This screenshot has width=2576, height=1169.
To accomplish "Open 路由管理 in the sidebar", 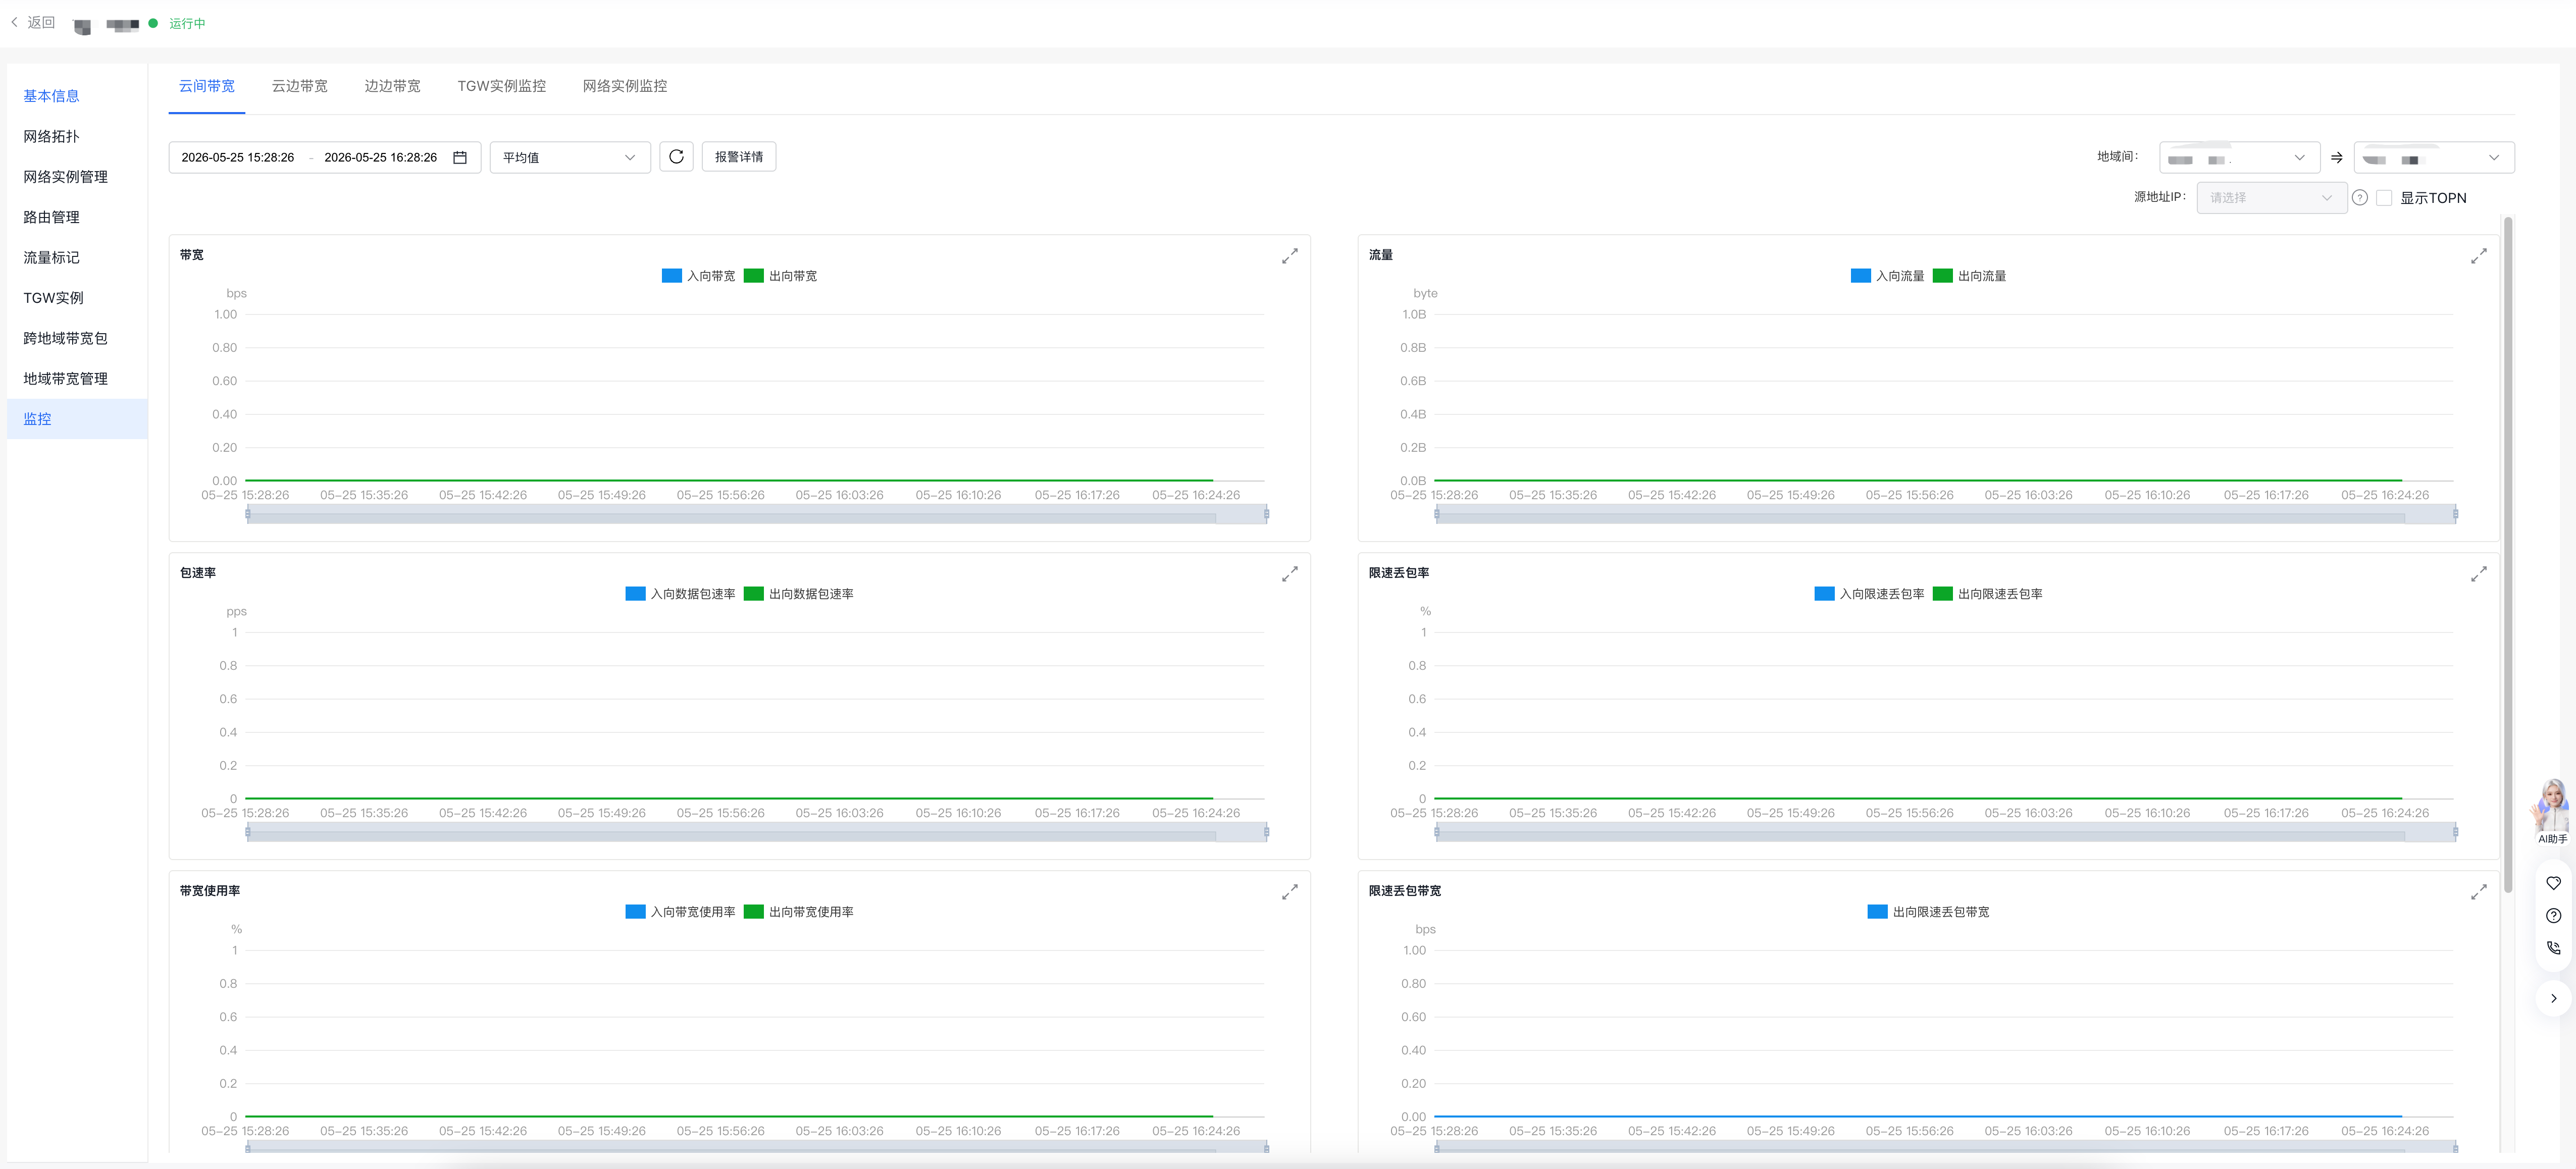I will click(x=77, y=217).
